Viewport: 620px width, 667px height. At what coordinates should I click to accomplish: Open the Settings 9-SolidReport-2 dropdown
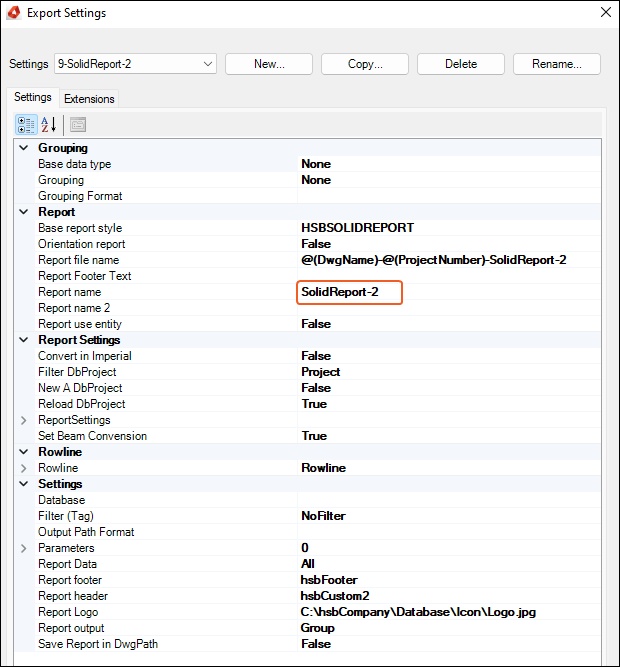(135, 64)
